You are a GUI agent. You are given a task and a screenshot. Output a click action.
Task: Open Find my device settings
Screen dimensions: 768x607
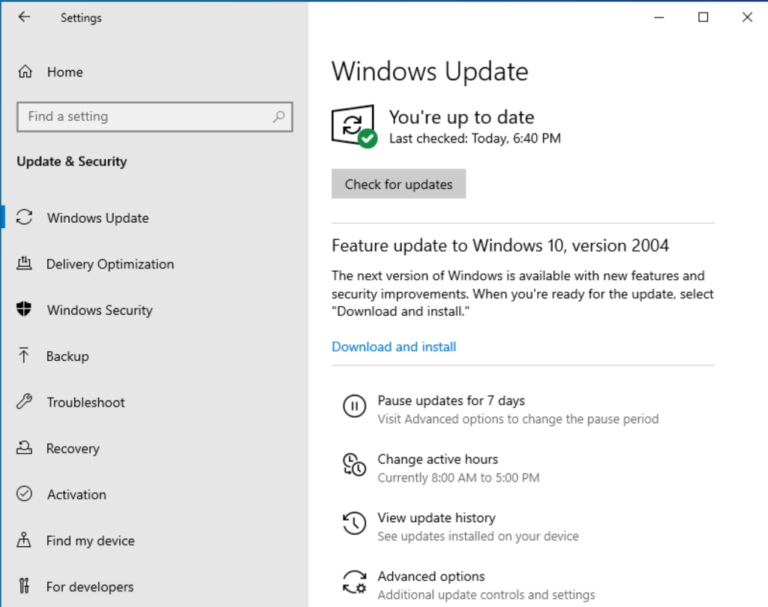pyautogui.click(x=90, y=540)
